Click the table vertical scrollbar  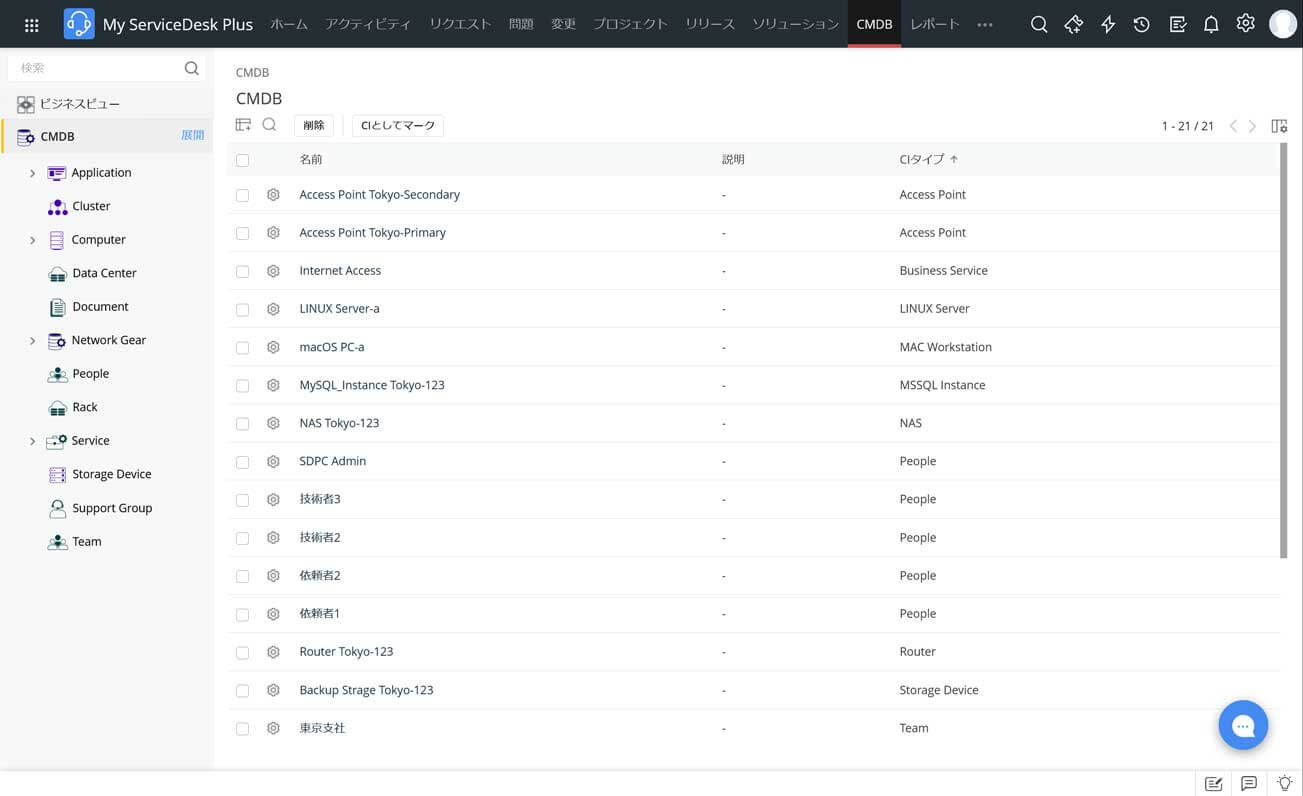click(x=1284, y=350)
